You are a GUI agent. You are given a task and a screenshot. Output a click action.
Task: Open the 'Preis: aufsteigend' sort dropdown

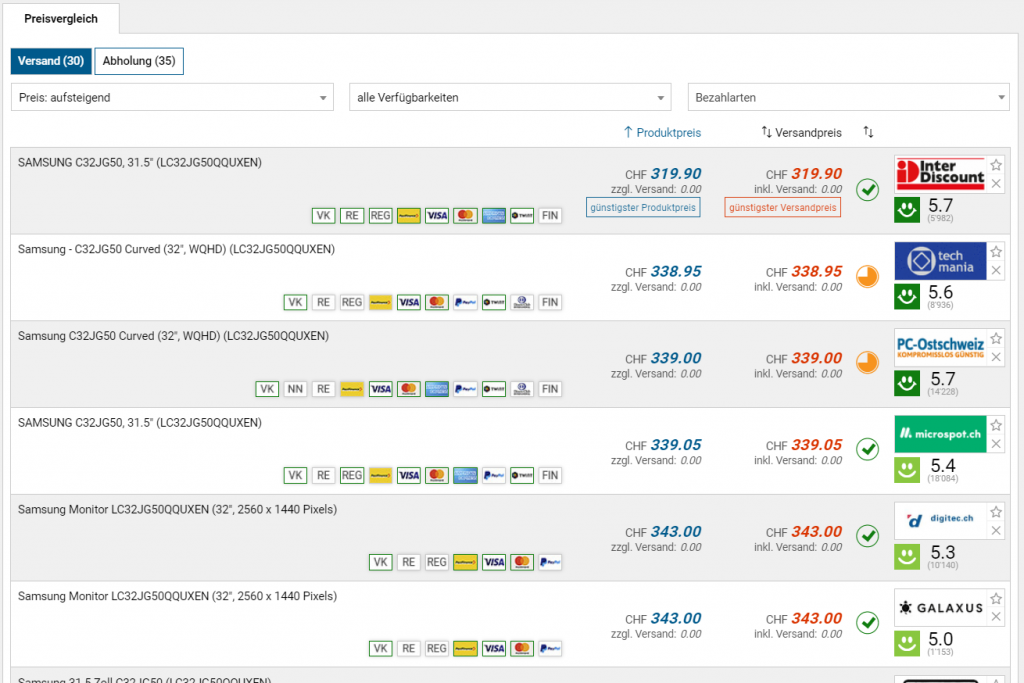172,97
